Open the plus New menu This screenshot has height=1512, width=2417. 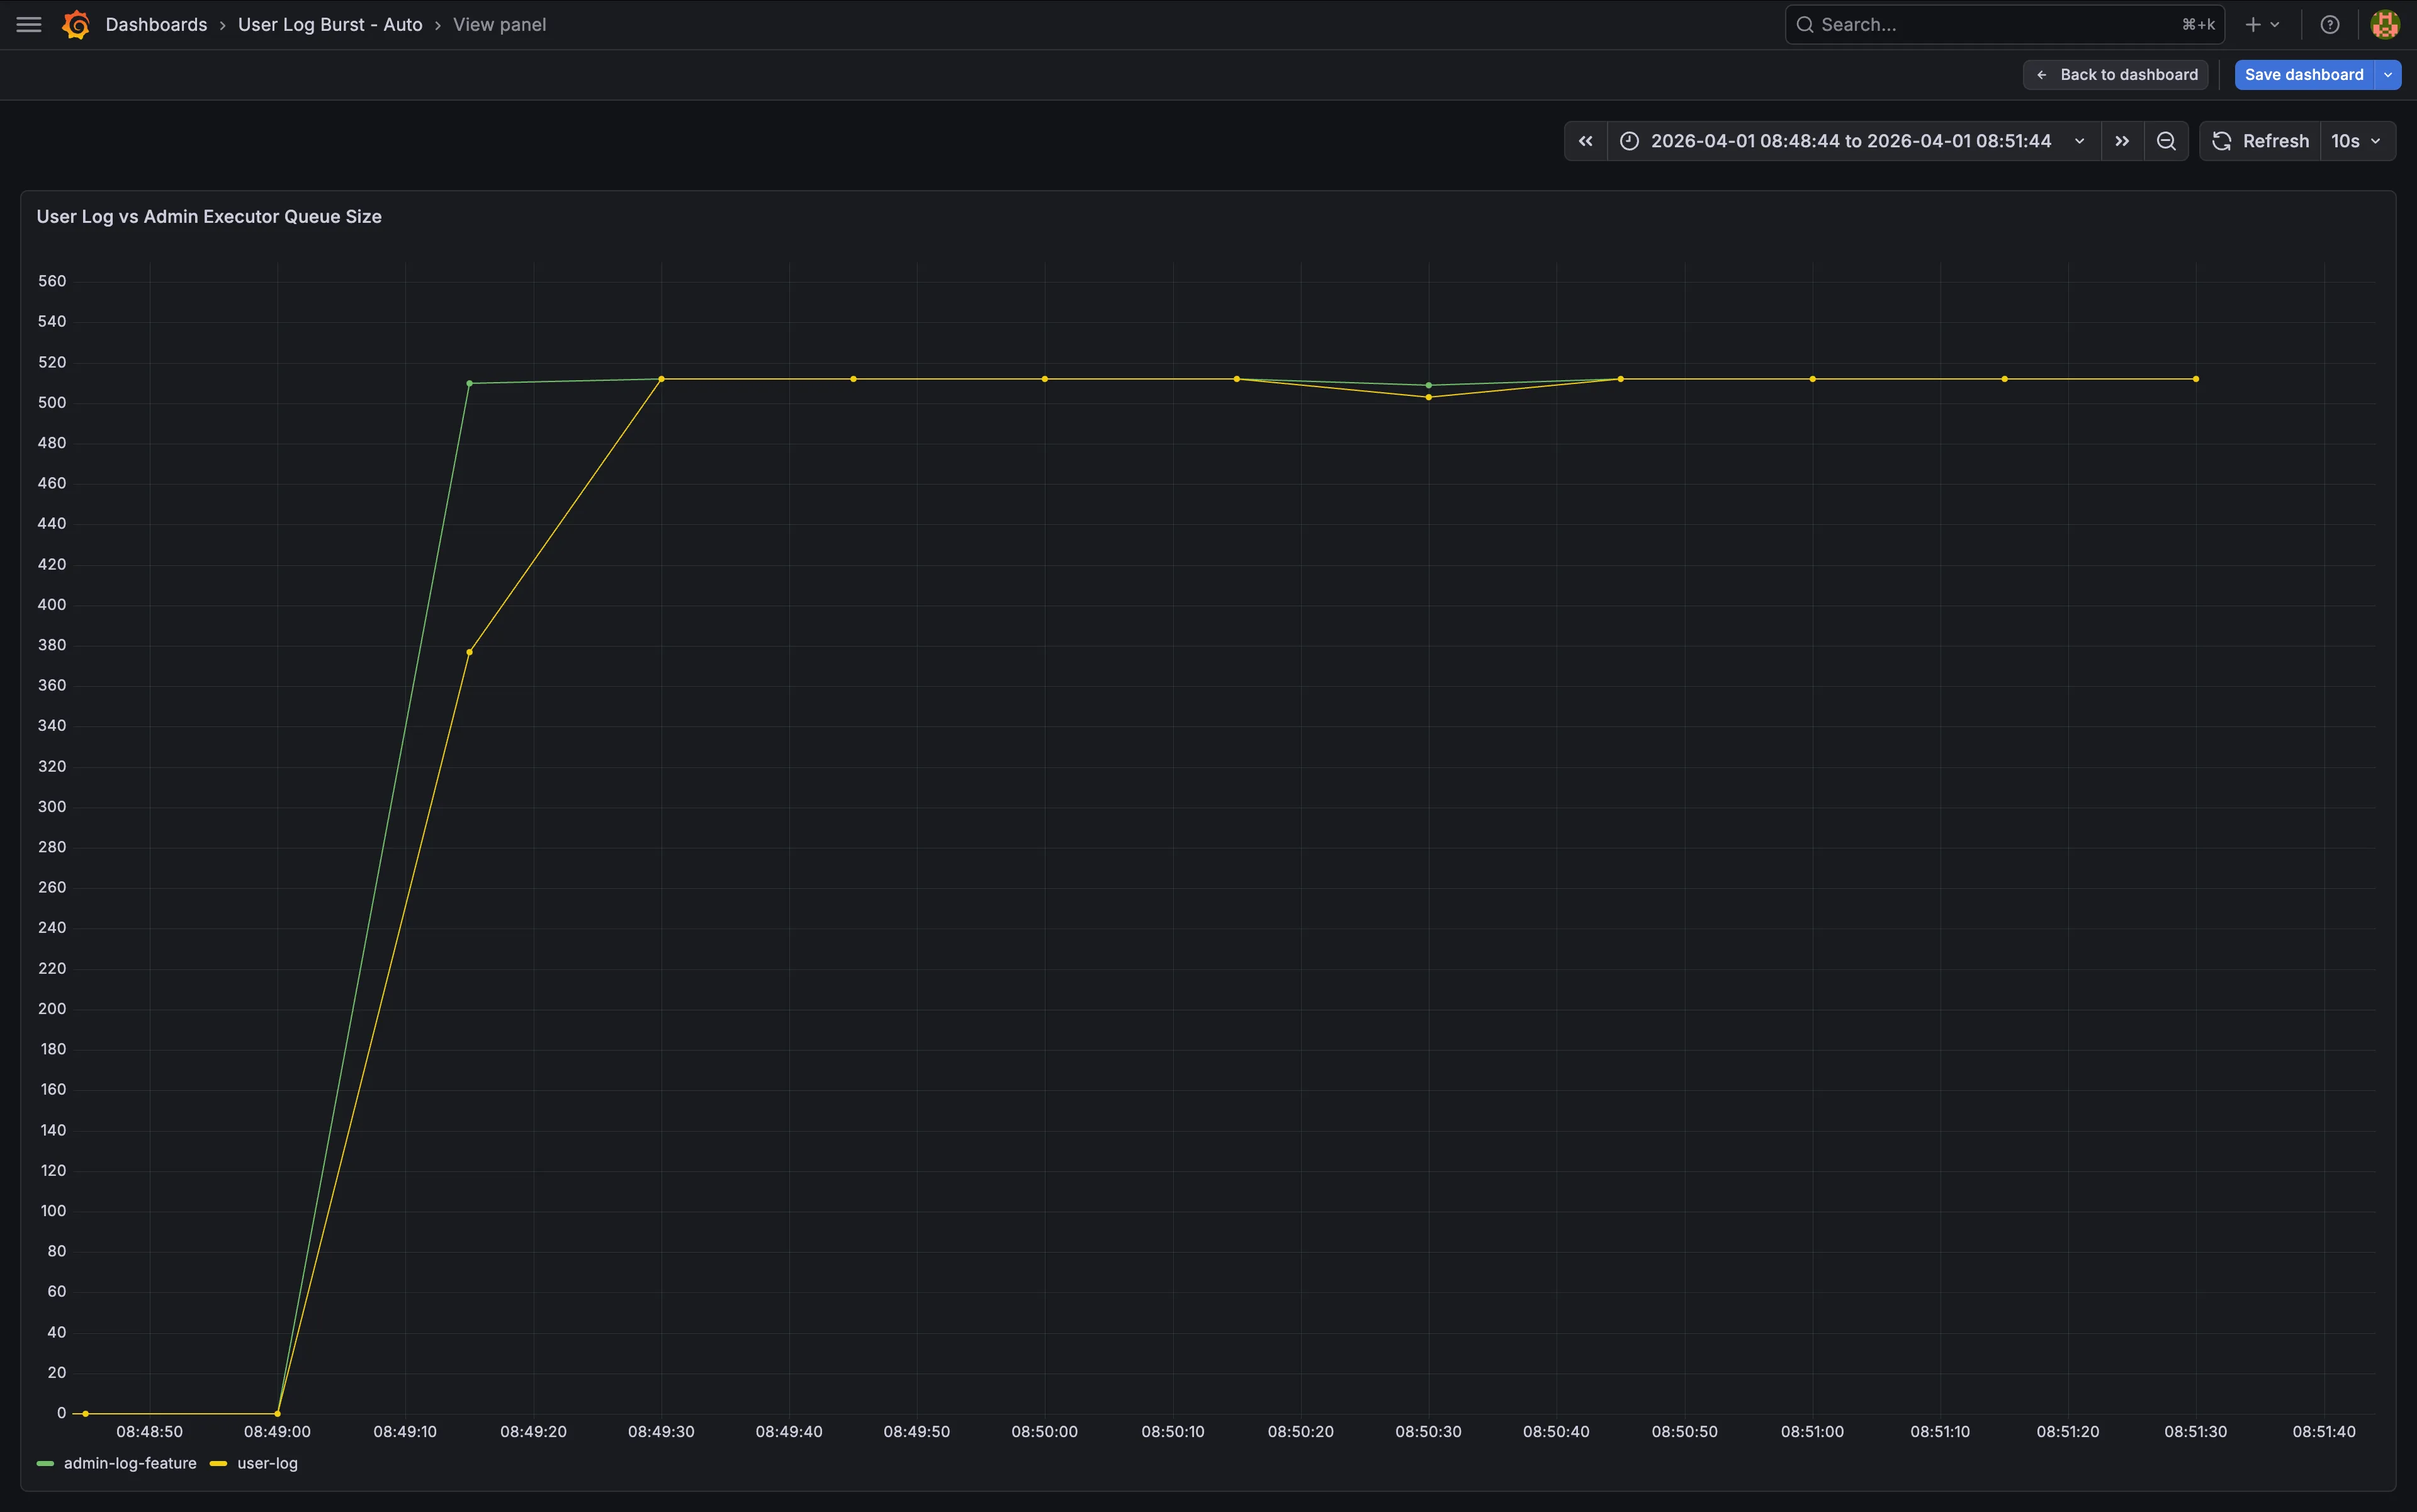point(2262,25)
